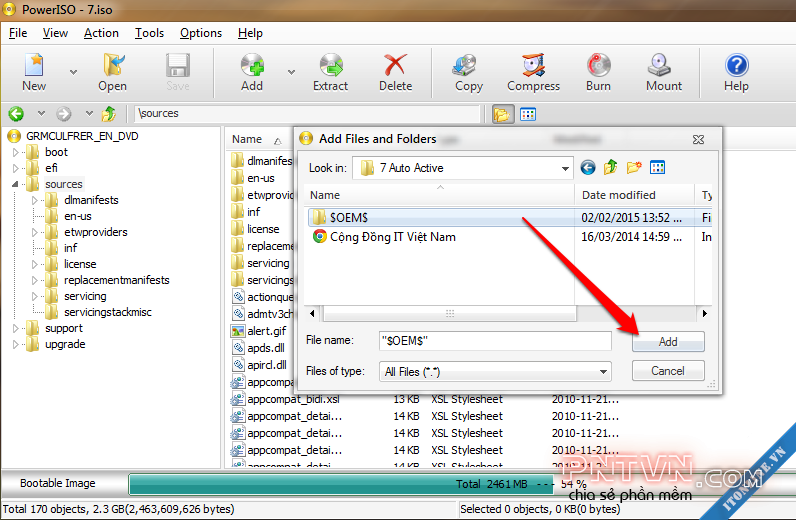
Task: Click the dialog's go back icon
Action: coord(588,168)
